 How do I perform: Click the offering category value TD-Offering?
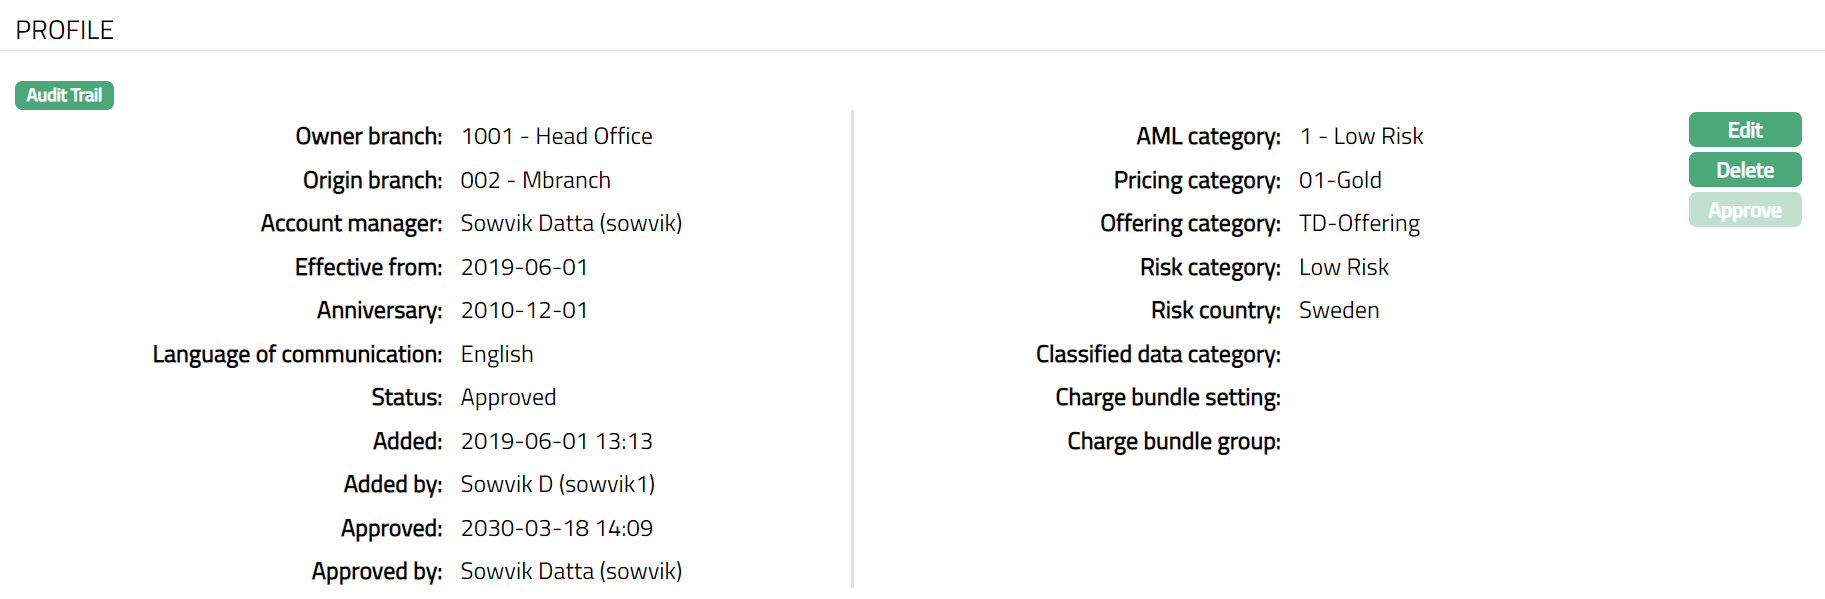(x=1359, y=223)
